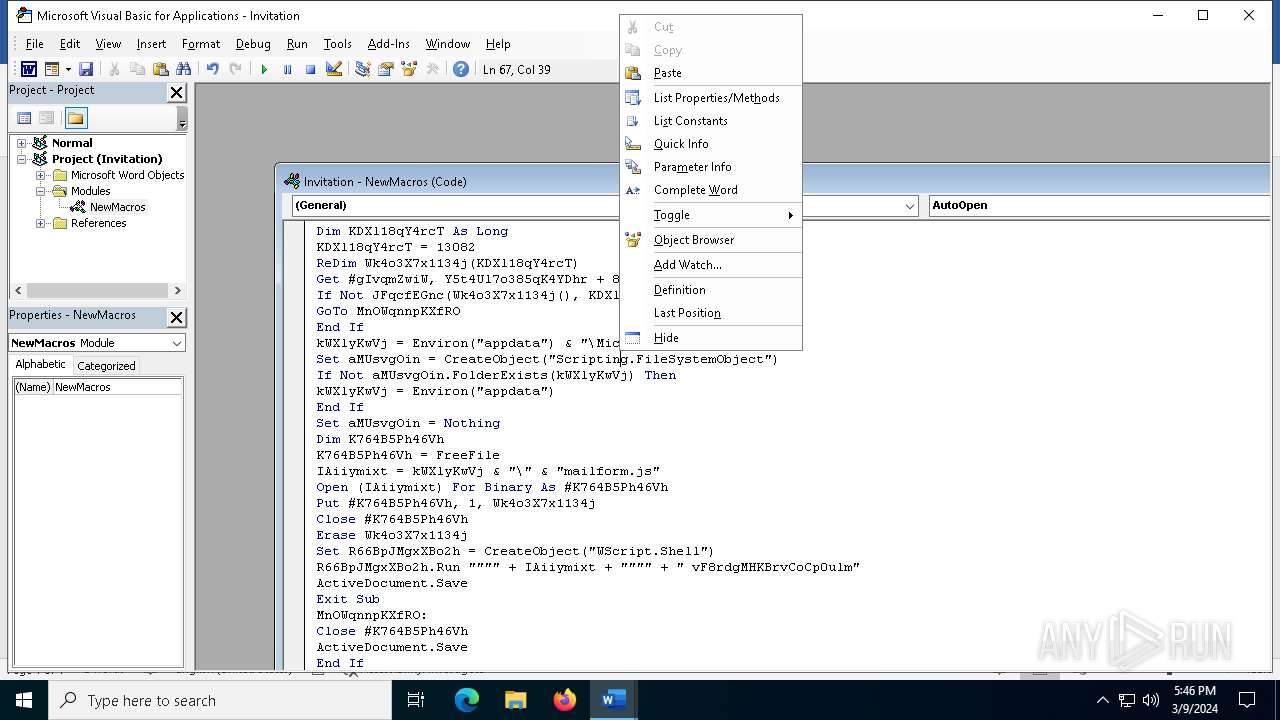Collapse the Modules folder
The width and height of the screenshot is (1280, 720).
point(41,191)
